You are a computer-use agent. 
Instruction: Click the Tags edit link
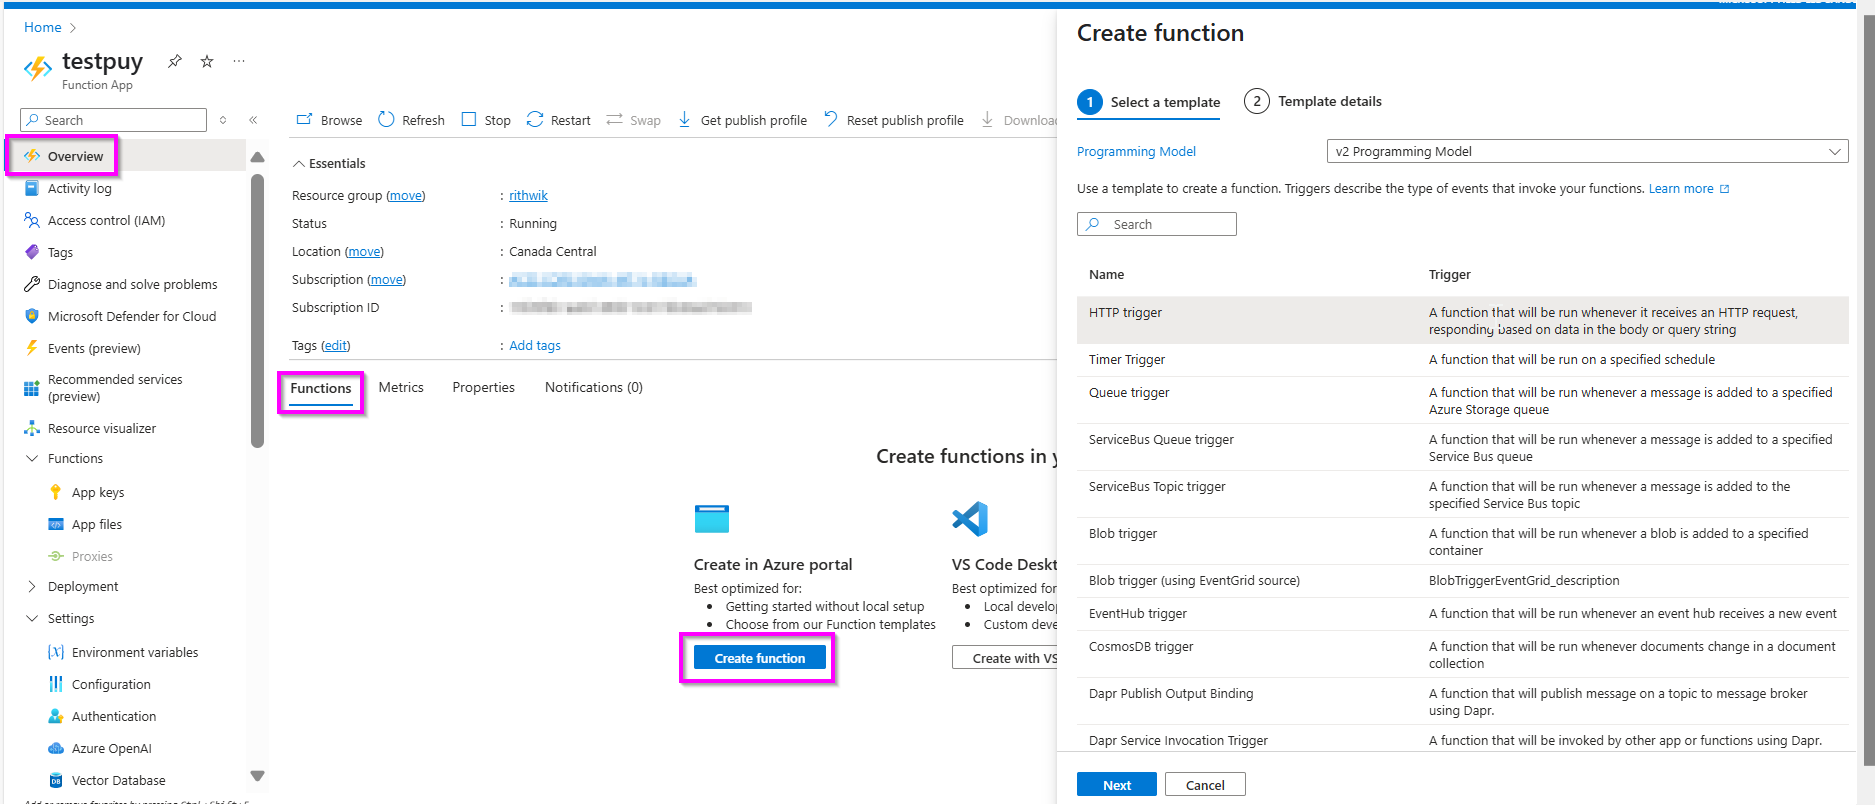(x=336, y=345)
